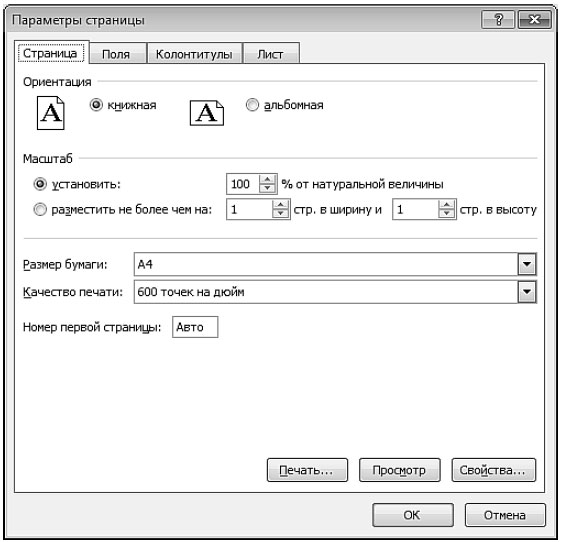
Task: Click the Качество печати label
Action: (72, 292)
